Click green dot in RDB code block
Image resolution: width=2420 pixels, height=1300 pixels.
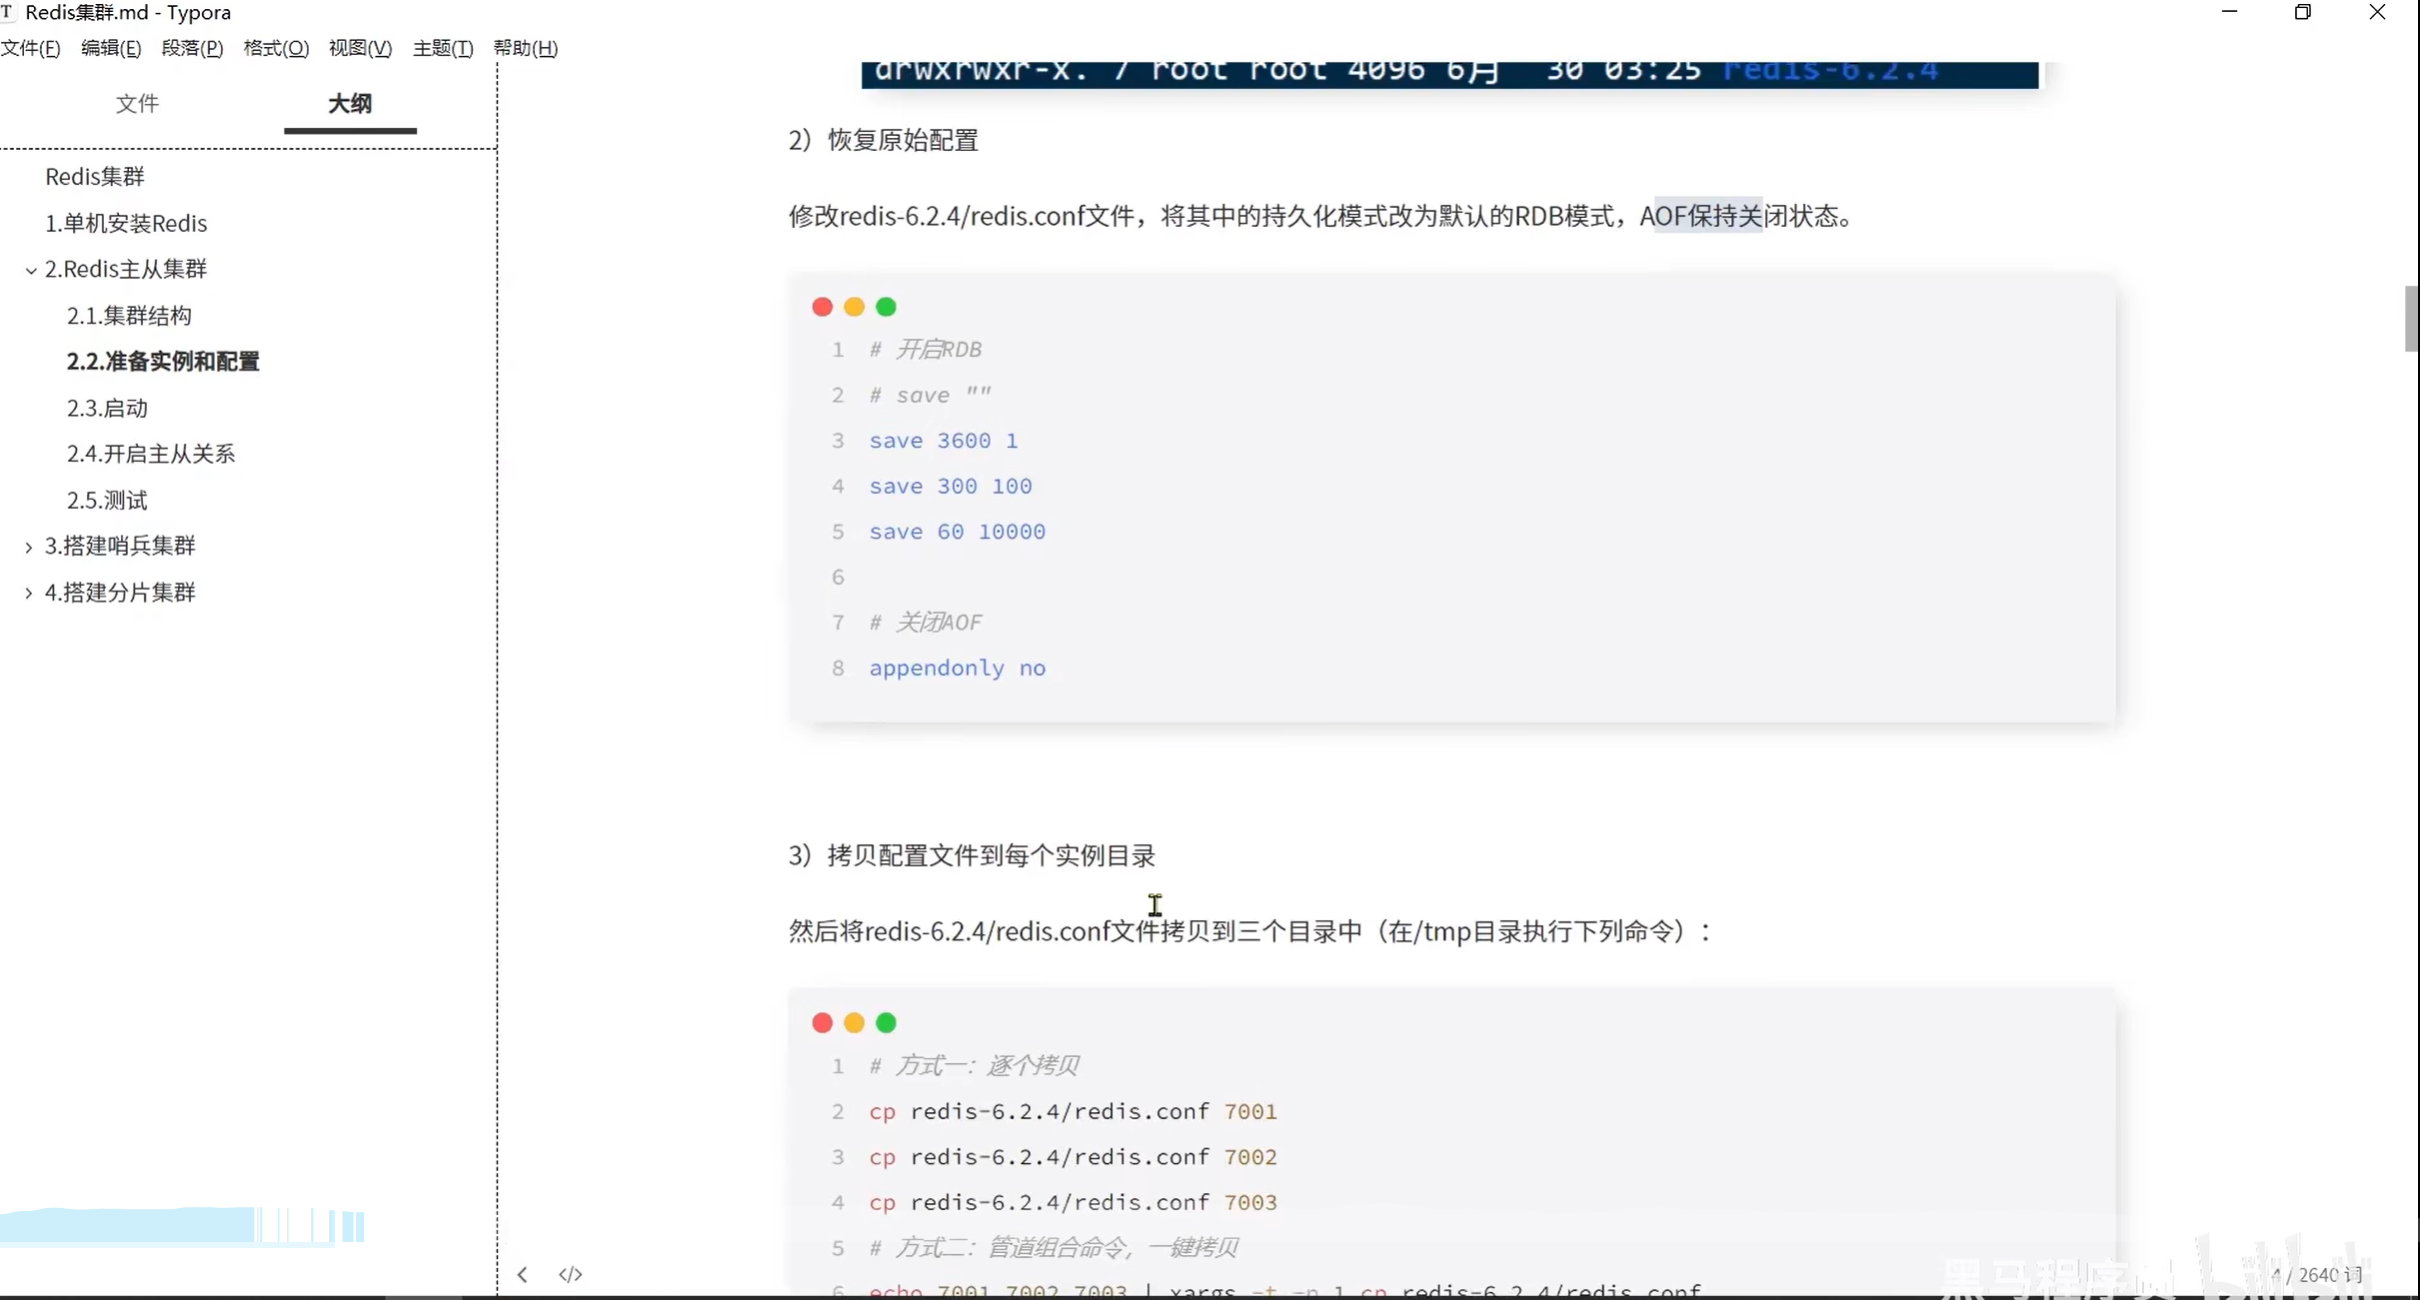886,307
